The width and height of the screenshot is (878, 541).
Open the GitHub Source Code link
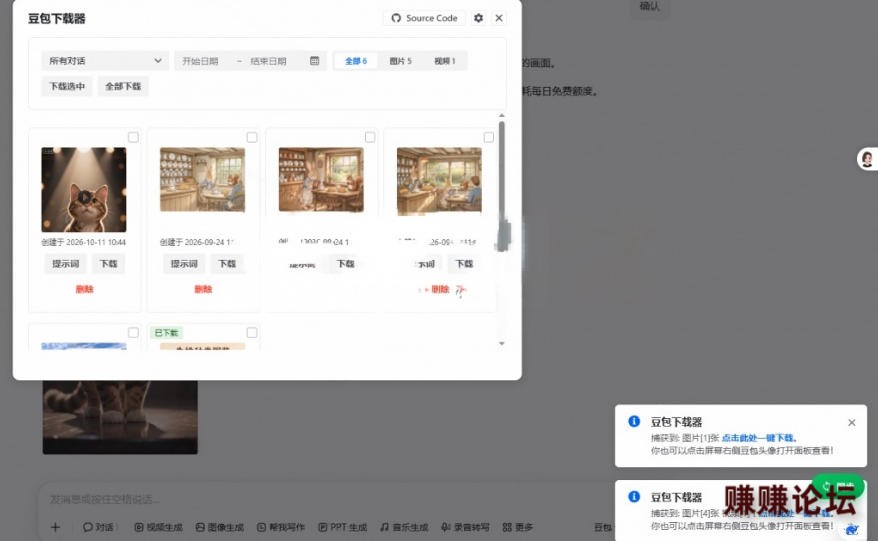point(424,18)
